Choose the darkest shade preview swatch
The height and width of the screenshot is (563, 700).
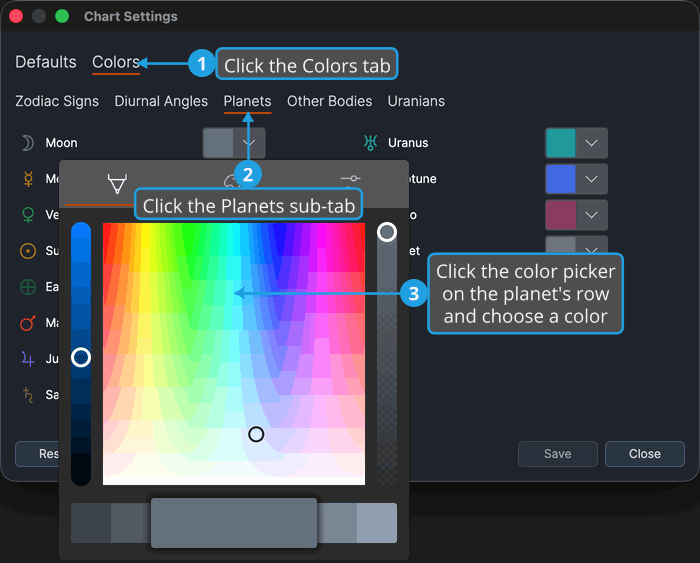[x=91, y=523]
